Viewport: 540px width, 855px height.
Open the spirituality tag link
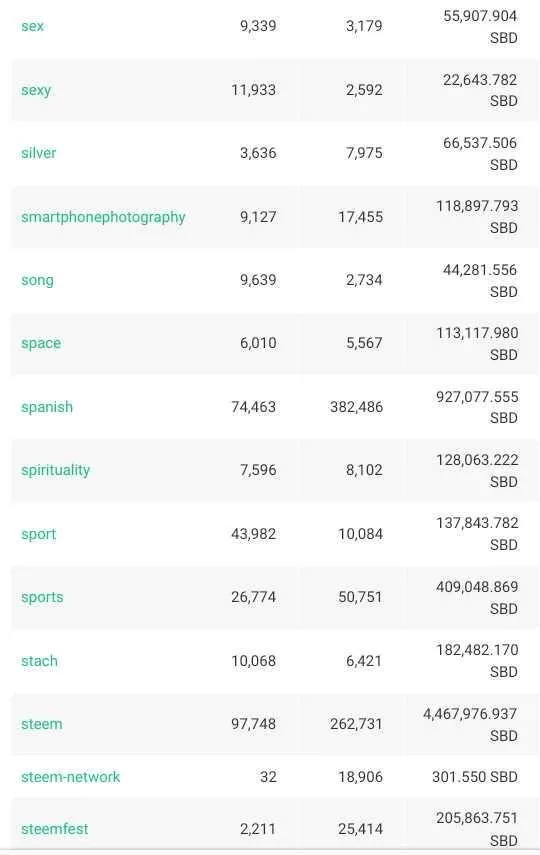[55, 470]
